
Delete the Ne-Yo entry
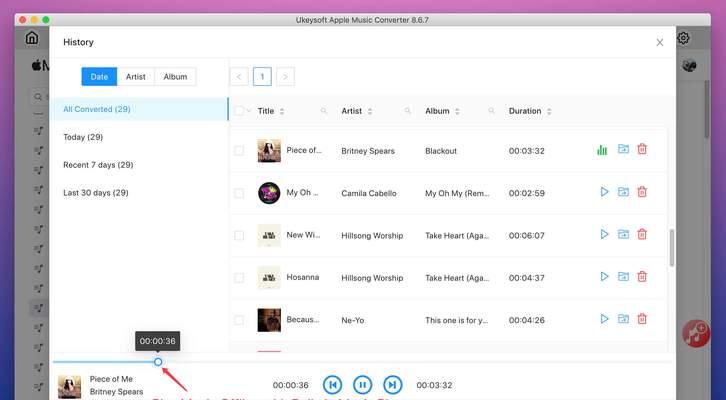pyautogui.click(x=642, y=319)
